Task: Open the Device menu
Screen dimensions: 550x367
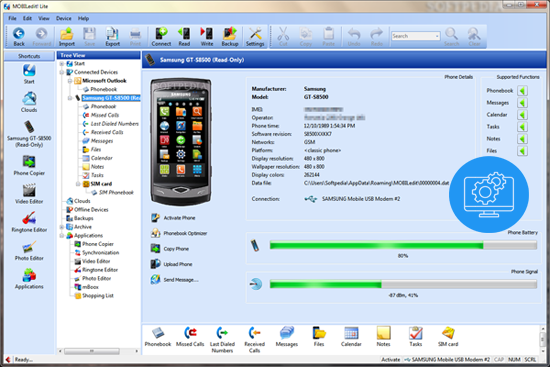Action: (x=63, y=18)
